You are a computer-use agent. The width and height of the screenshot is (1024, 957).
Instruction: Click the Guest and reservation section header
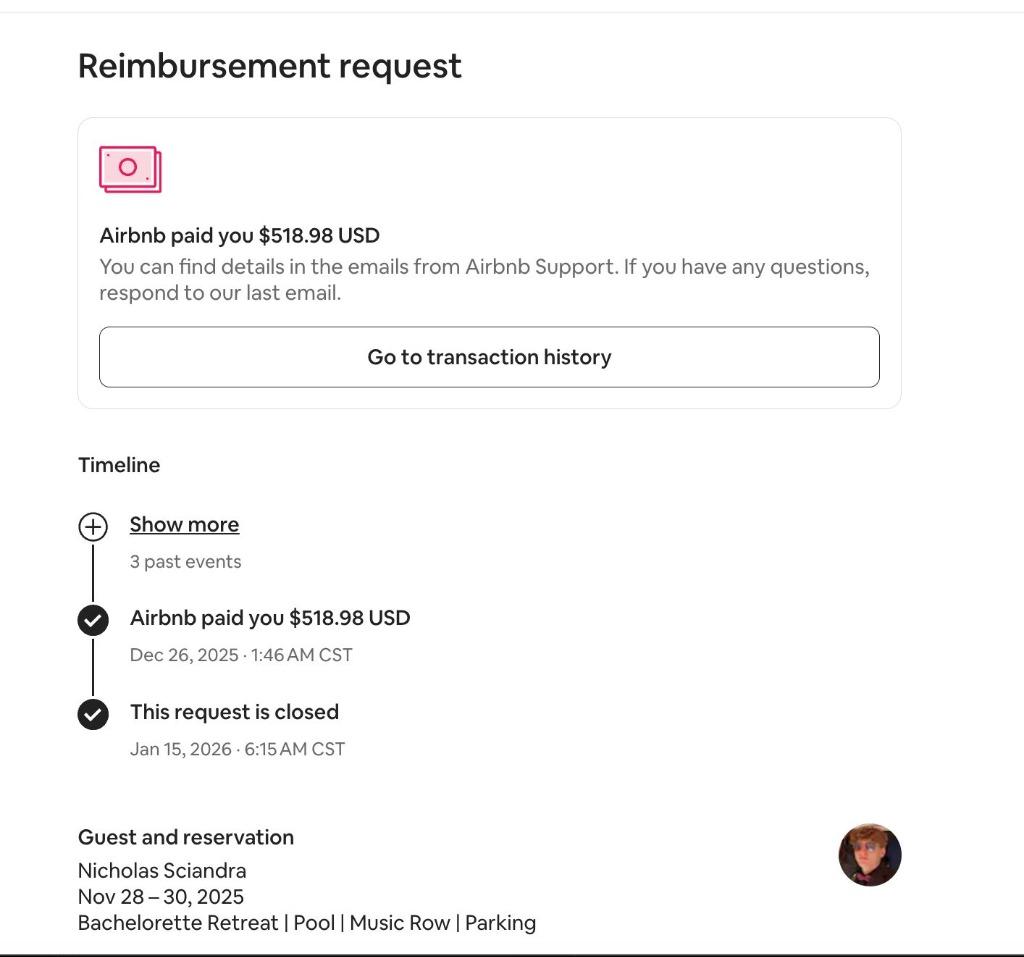[185, 837]
